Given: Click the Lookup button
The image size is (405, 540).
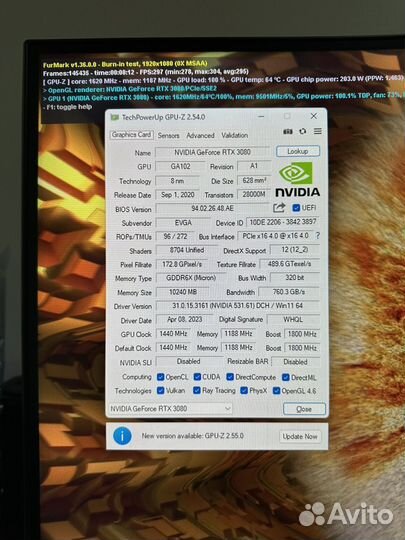Looking at the screenshot, I should (298, 151).
